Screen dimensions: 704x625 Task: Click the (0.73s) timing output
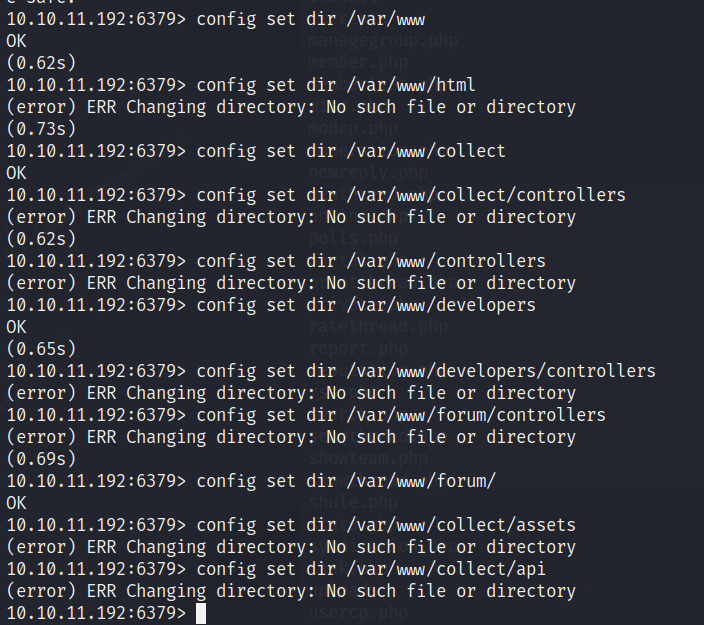click(x=41, y=129)
